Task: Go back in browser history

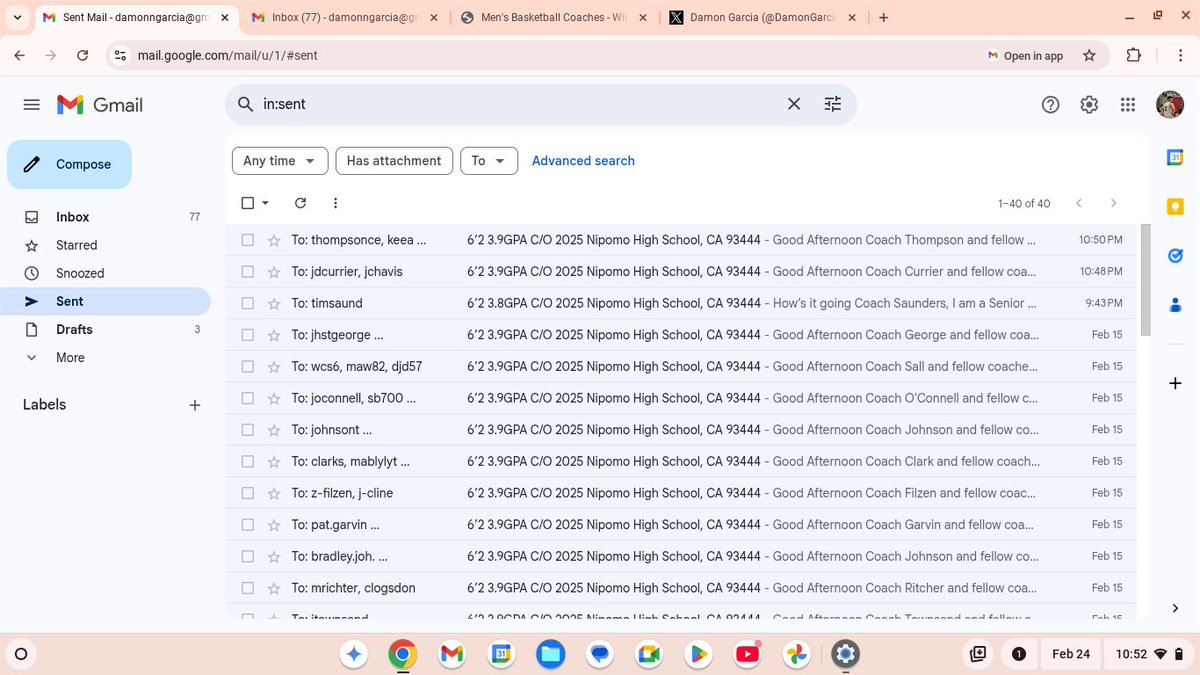Action: click(x=19, y=56)
